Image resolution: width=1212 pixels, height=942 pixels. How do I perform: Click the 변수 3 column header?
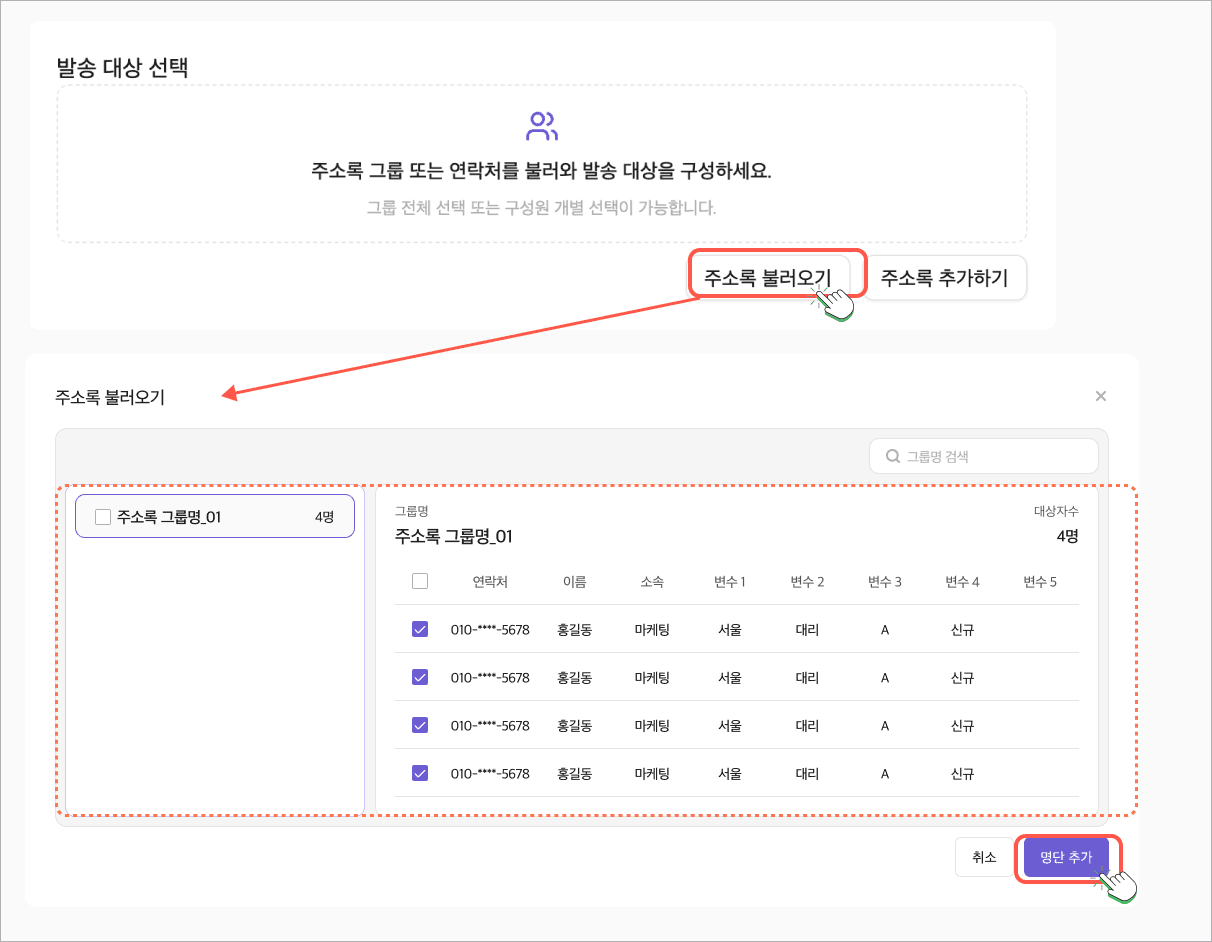tap(885, 582)
